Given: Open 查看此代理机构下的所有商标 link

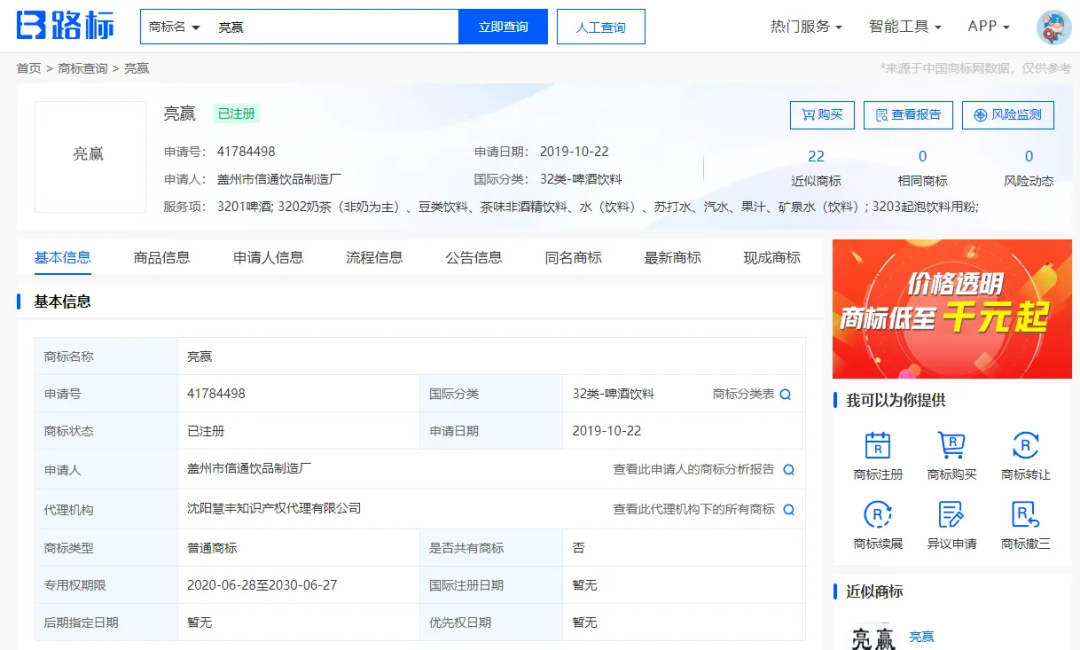Looking at the screenshot, I should [694, 509].
